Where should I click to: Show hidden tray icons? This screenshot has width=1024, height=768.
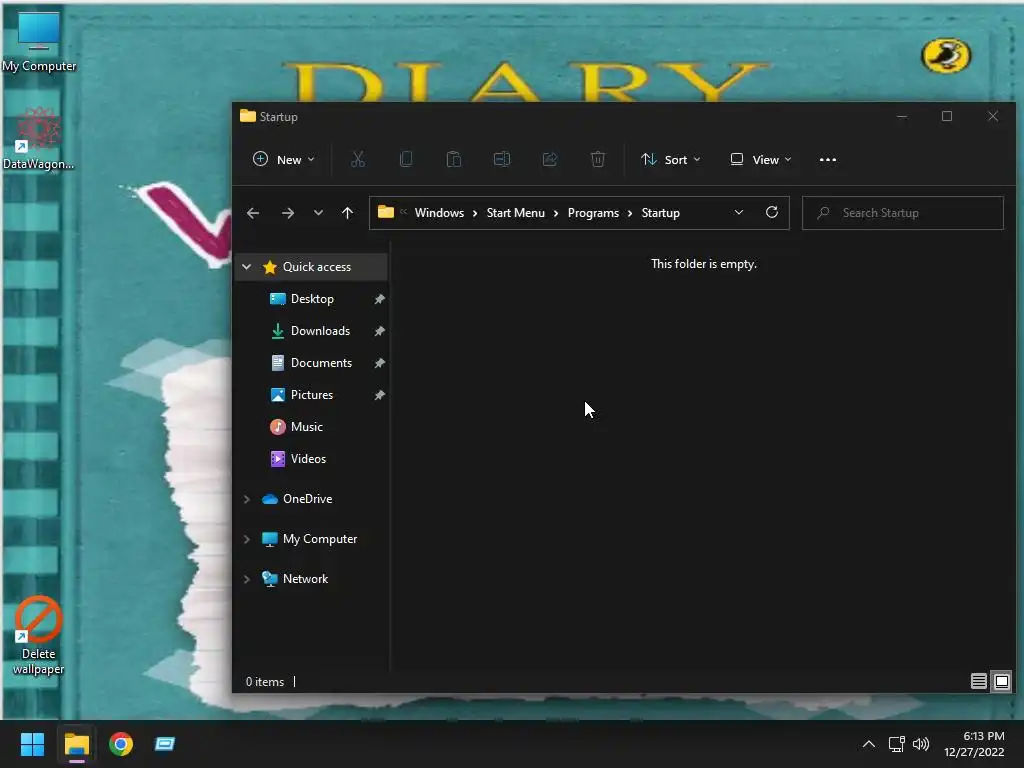click(869, 744)
